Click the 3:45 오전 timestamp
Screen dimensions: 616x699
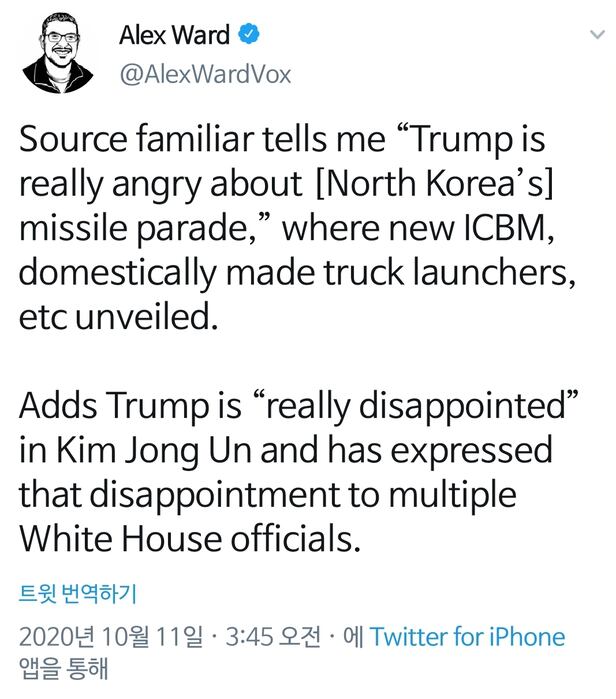(273, 637)
